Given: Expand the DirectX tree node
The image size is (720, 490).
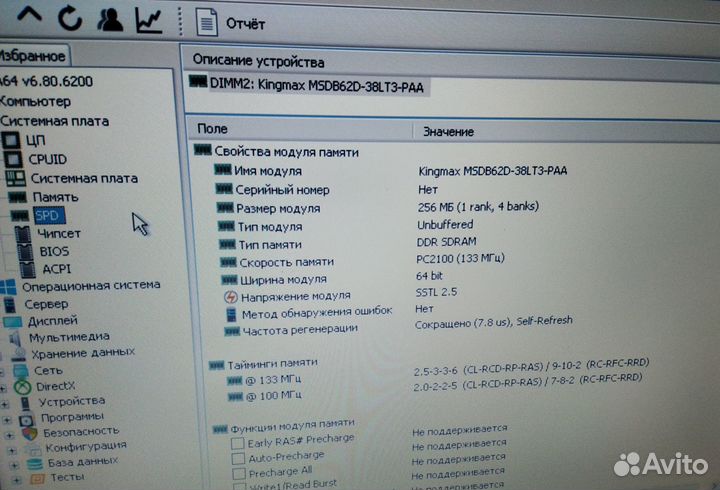Looking at the screenshot, I should (x=3, y=389).
